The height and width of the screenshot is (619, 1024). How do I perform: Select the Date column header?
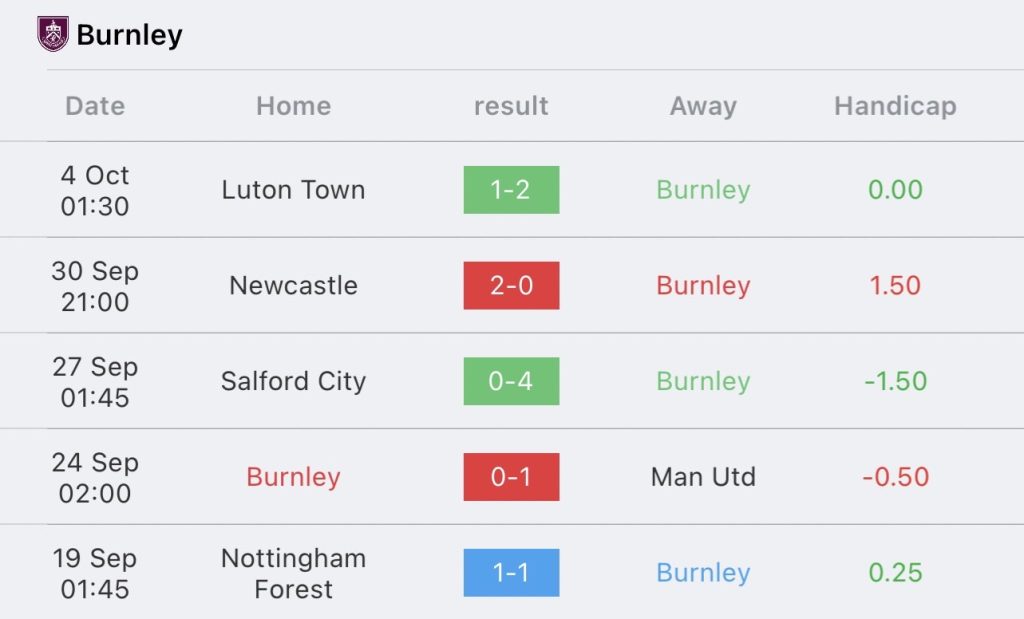pos(95,106)
